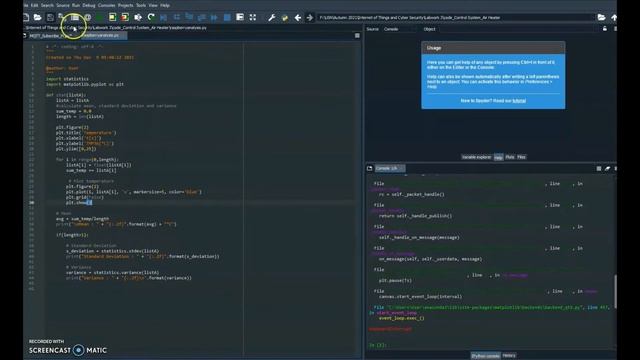Click the 'event_loop.exec_()' console line
The width and height of the screenshot is (640, 360).
click(402, 318)
